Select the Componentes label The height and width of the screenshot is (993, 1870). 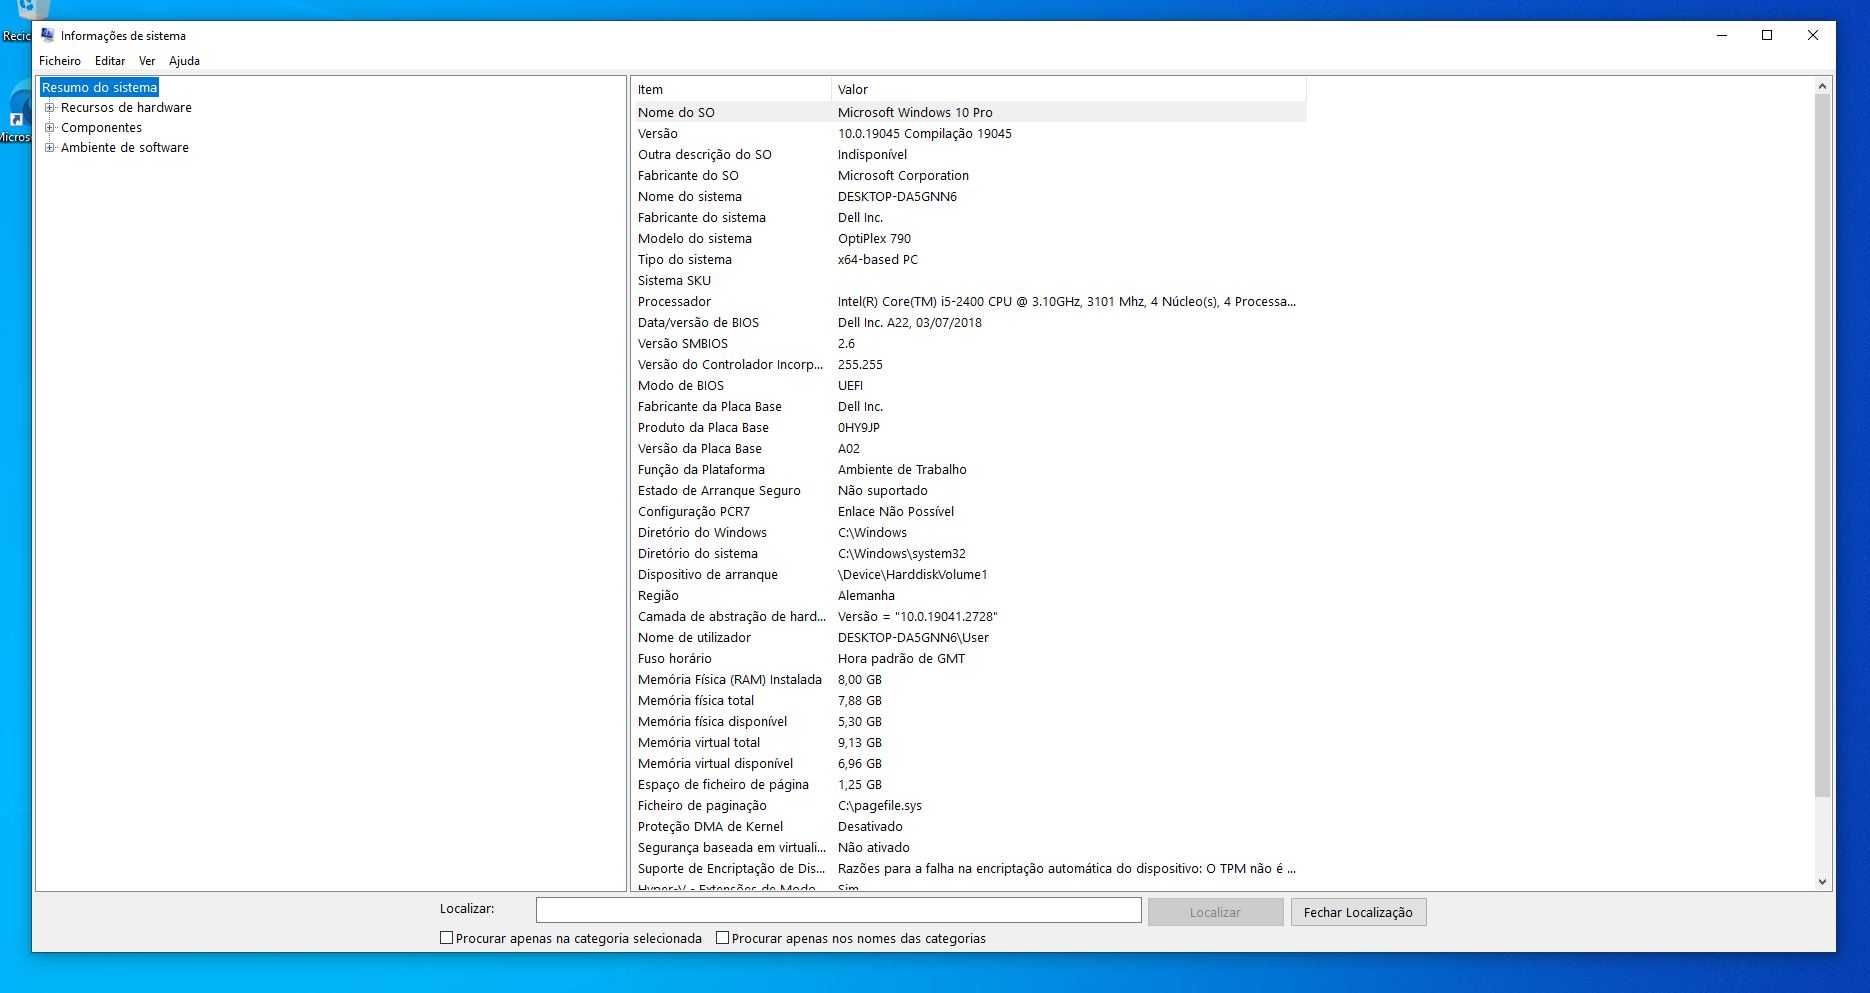coord(101,128)
